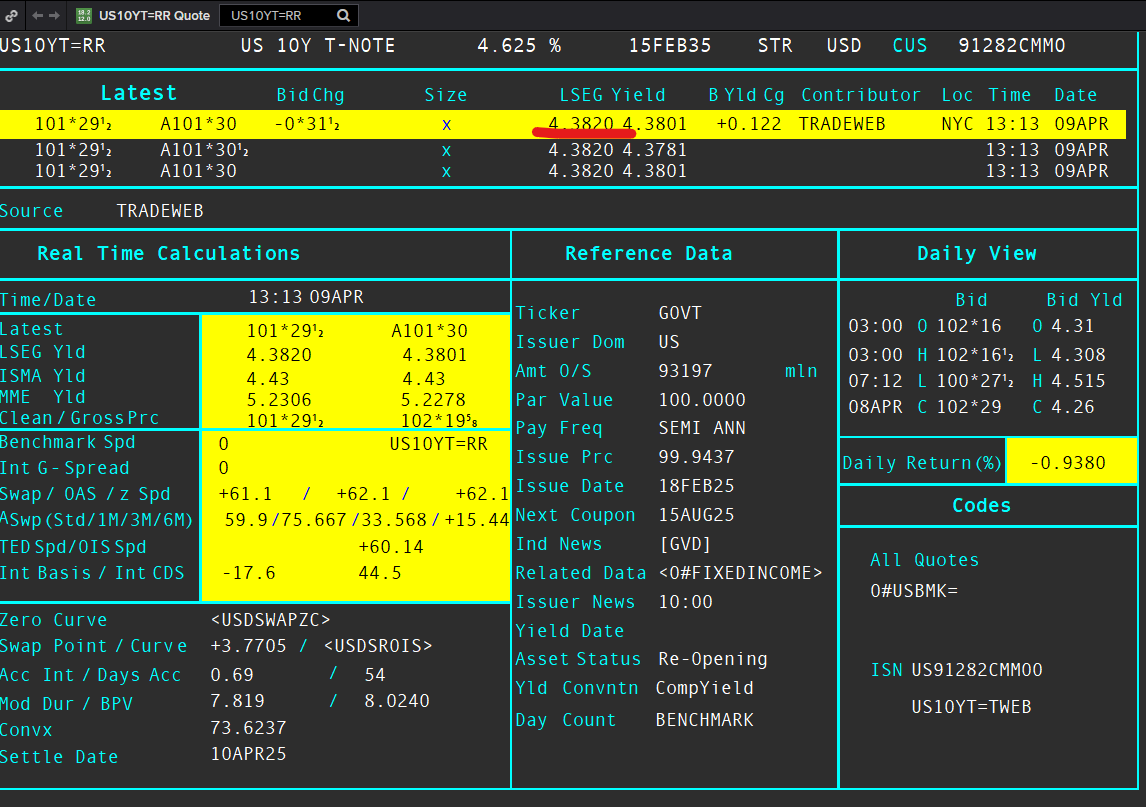This screenshot has width=1146, height=807.
Task: Go forward with the right arrow icon
Action: (55, 15)
